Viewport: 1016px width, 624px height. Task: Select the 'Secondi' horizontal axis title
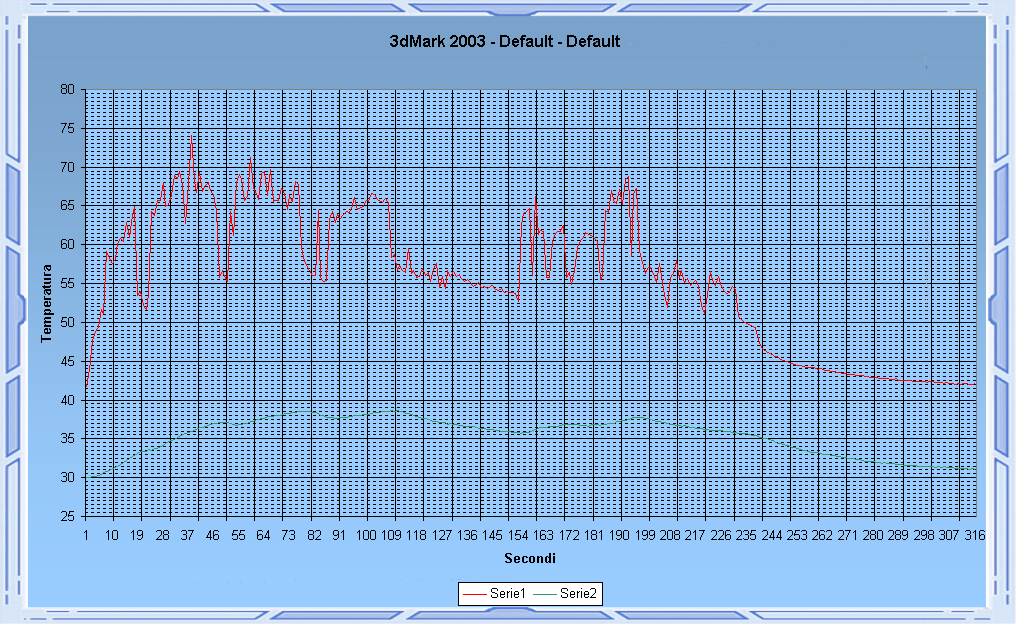530,558
